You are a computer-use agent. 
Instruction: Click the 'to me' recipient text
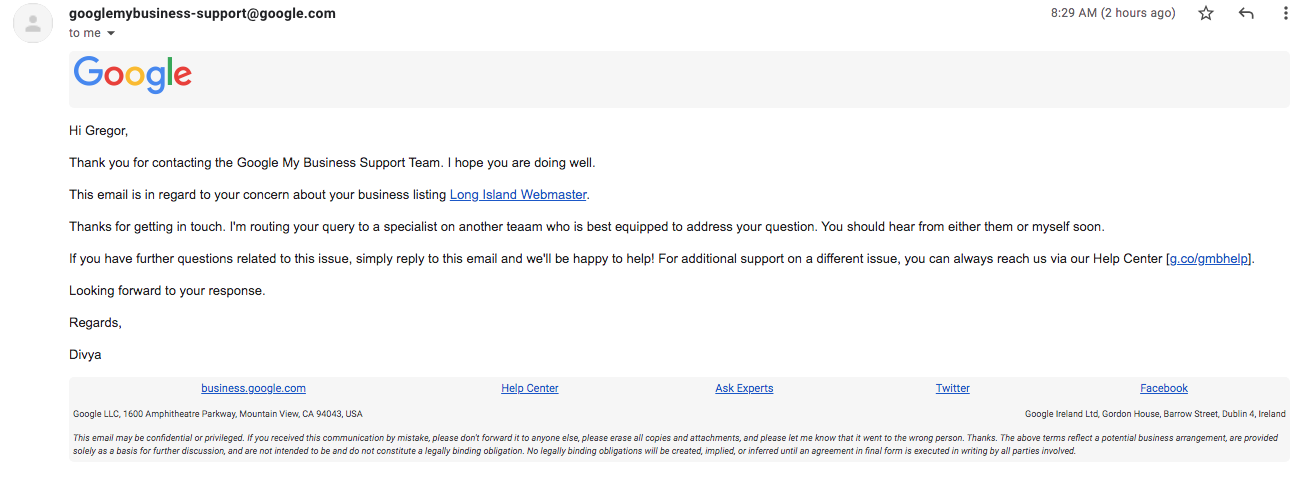point(85,33)
